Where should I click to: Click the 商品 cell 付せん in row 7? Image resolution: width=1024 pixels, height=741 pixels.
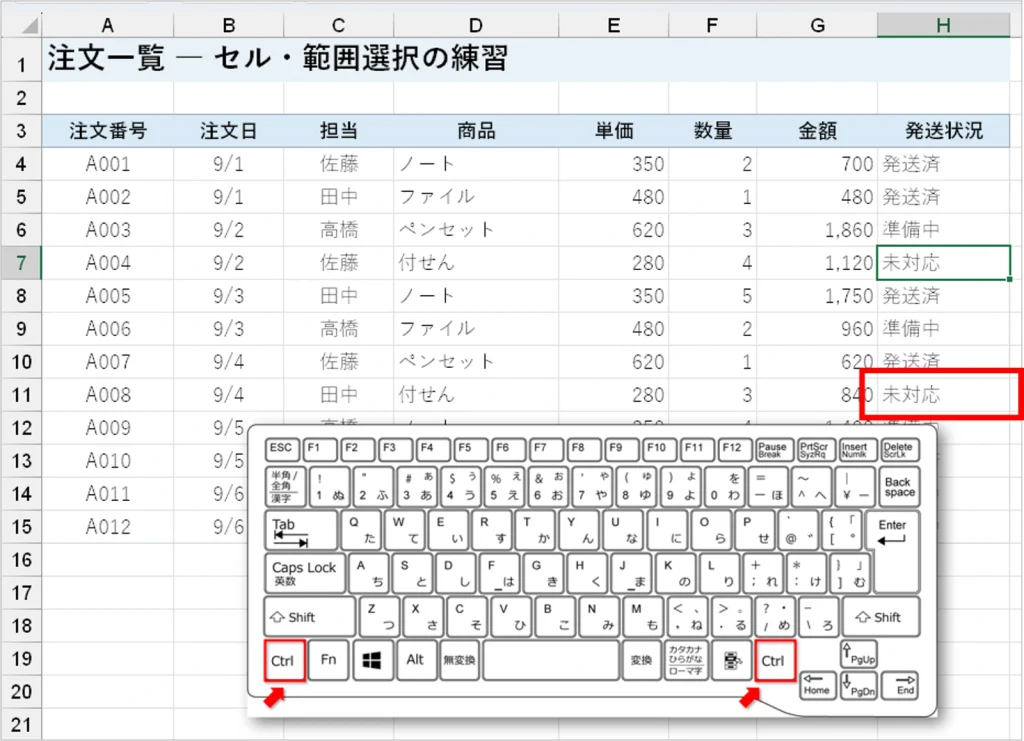[476, 262]
